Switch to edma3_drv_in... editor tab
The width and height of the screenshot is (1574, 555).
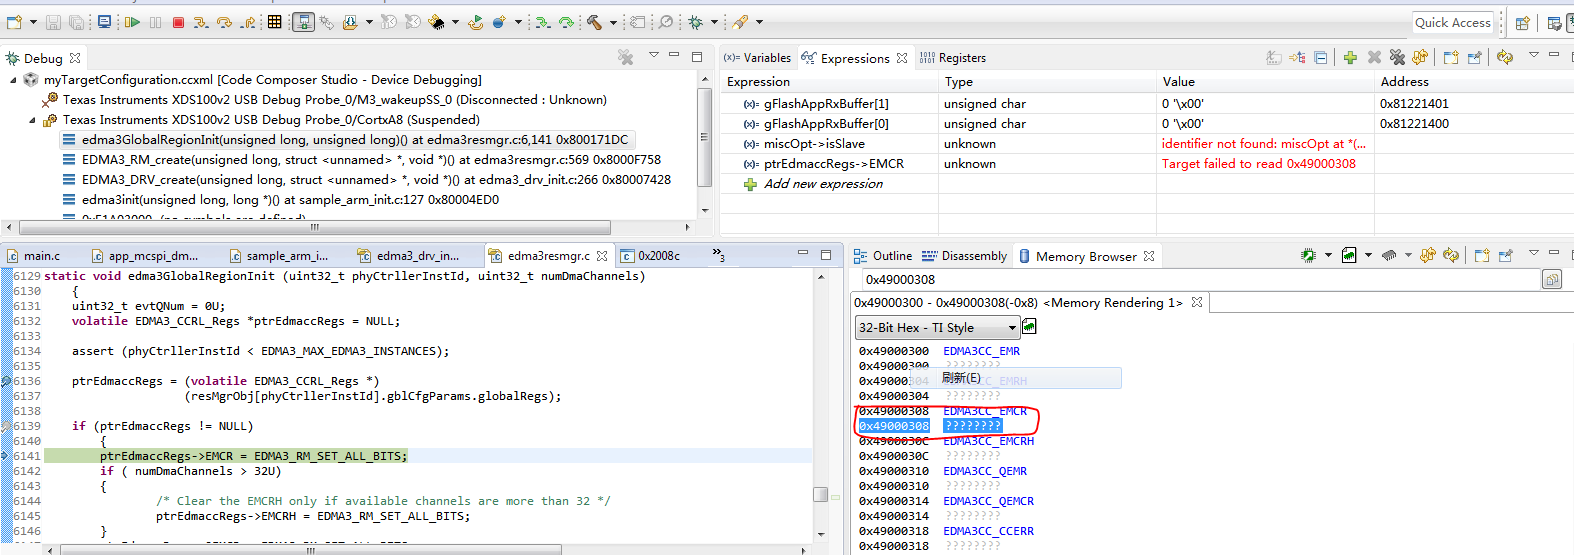408,256
